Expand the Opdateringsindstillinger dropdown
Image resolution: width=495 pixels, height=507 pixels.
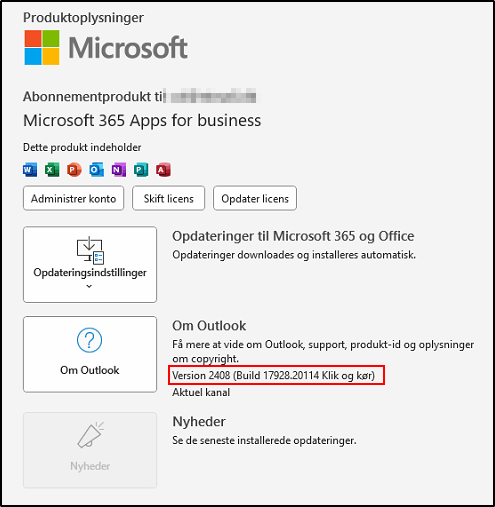(x=90, y=265)
